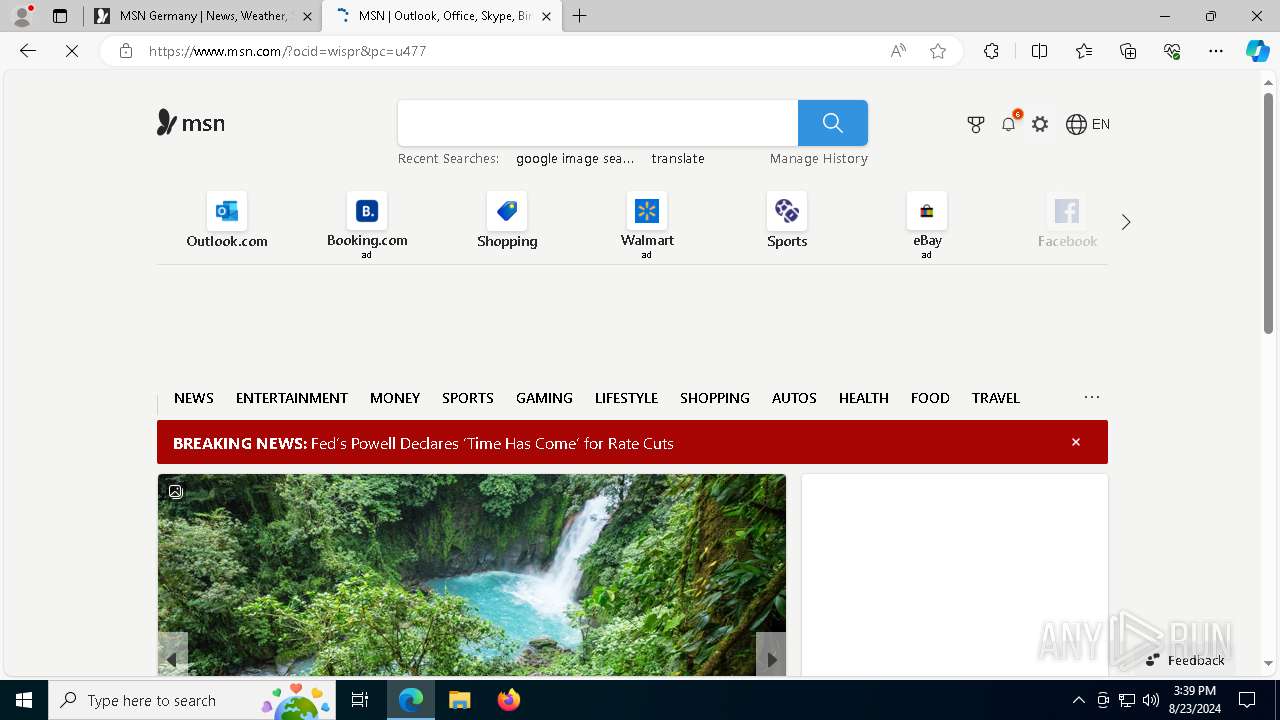Show next slide in carousel
The width and height of the screenshot is (1280, 720).
pyautogui.click(x=771, y=659)
